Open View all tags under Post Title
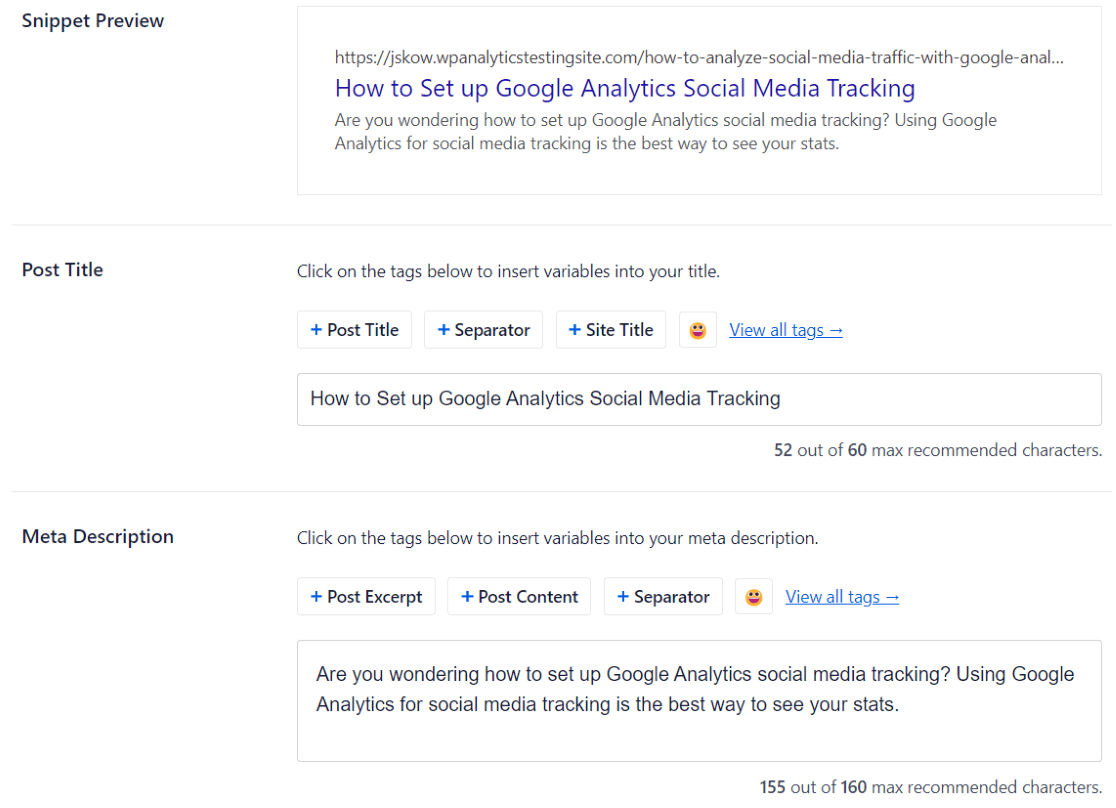Viewport: 1116px width, 808px height. (x=786, y=330)
